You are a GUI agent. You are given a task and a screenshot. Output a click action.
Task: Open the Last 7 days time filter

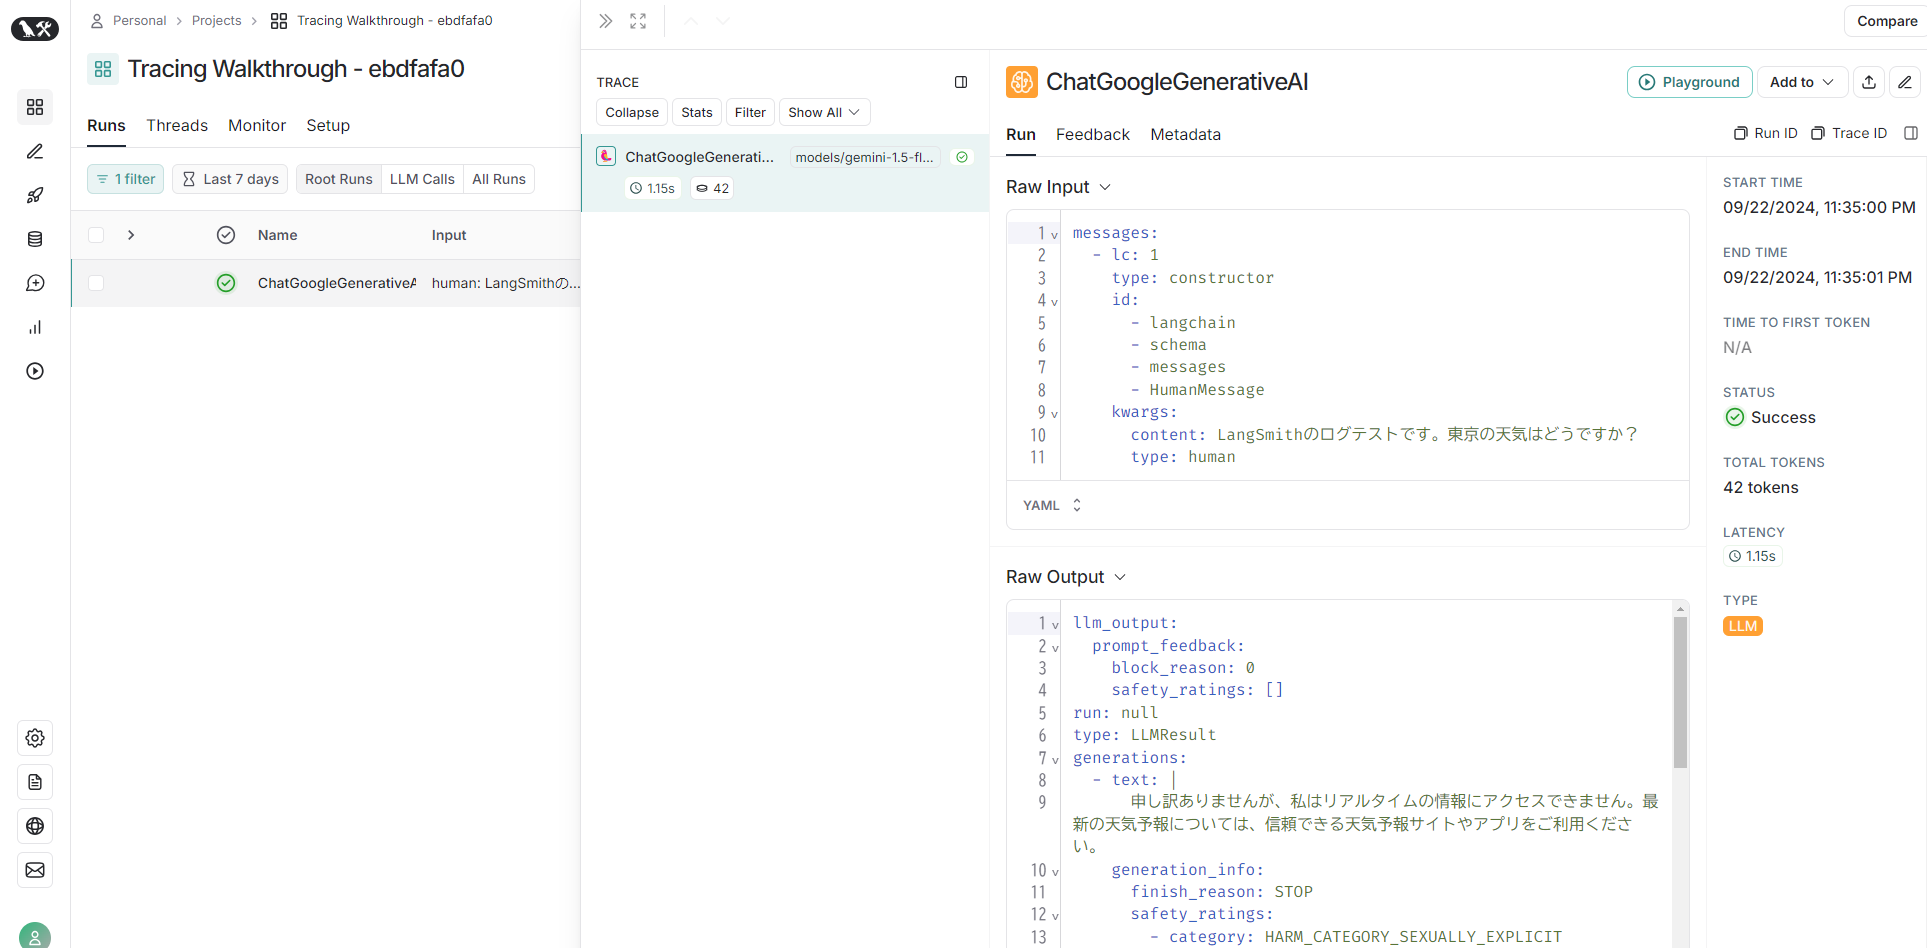coord(230,179)
